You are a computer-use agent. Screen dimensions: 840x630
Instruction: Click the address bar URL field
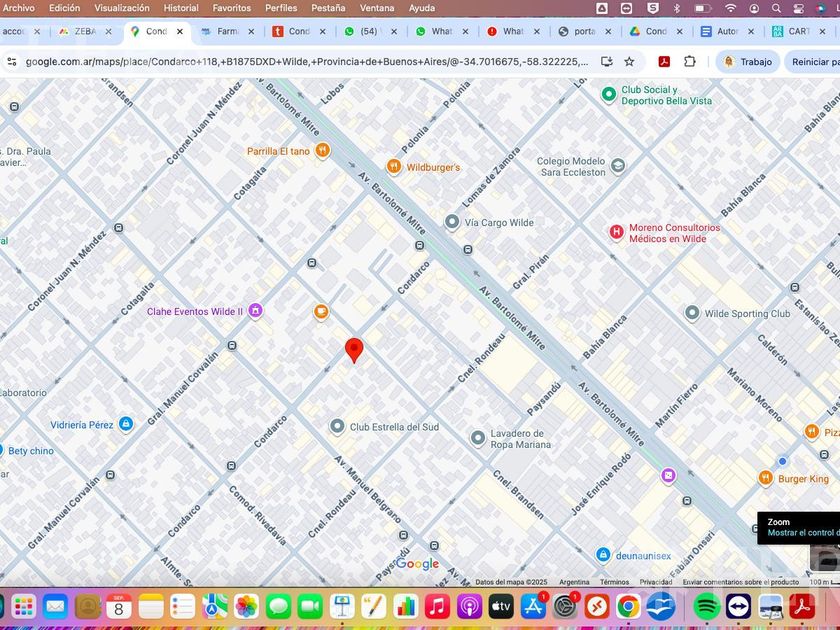[300, 61]
